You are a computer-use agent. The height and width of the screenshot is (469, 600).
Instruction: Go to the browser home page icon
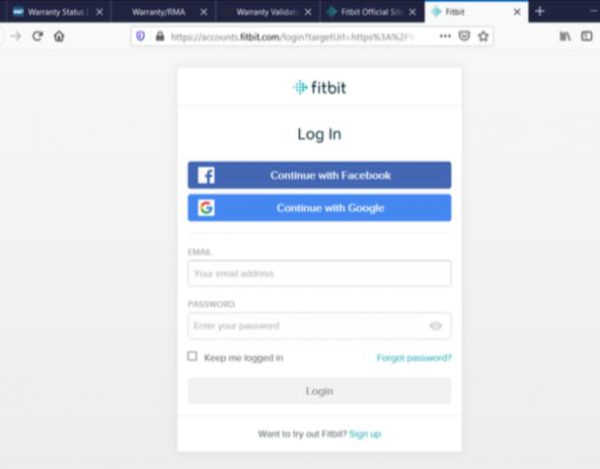(x=59, y=36)
